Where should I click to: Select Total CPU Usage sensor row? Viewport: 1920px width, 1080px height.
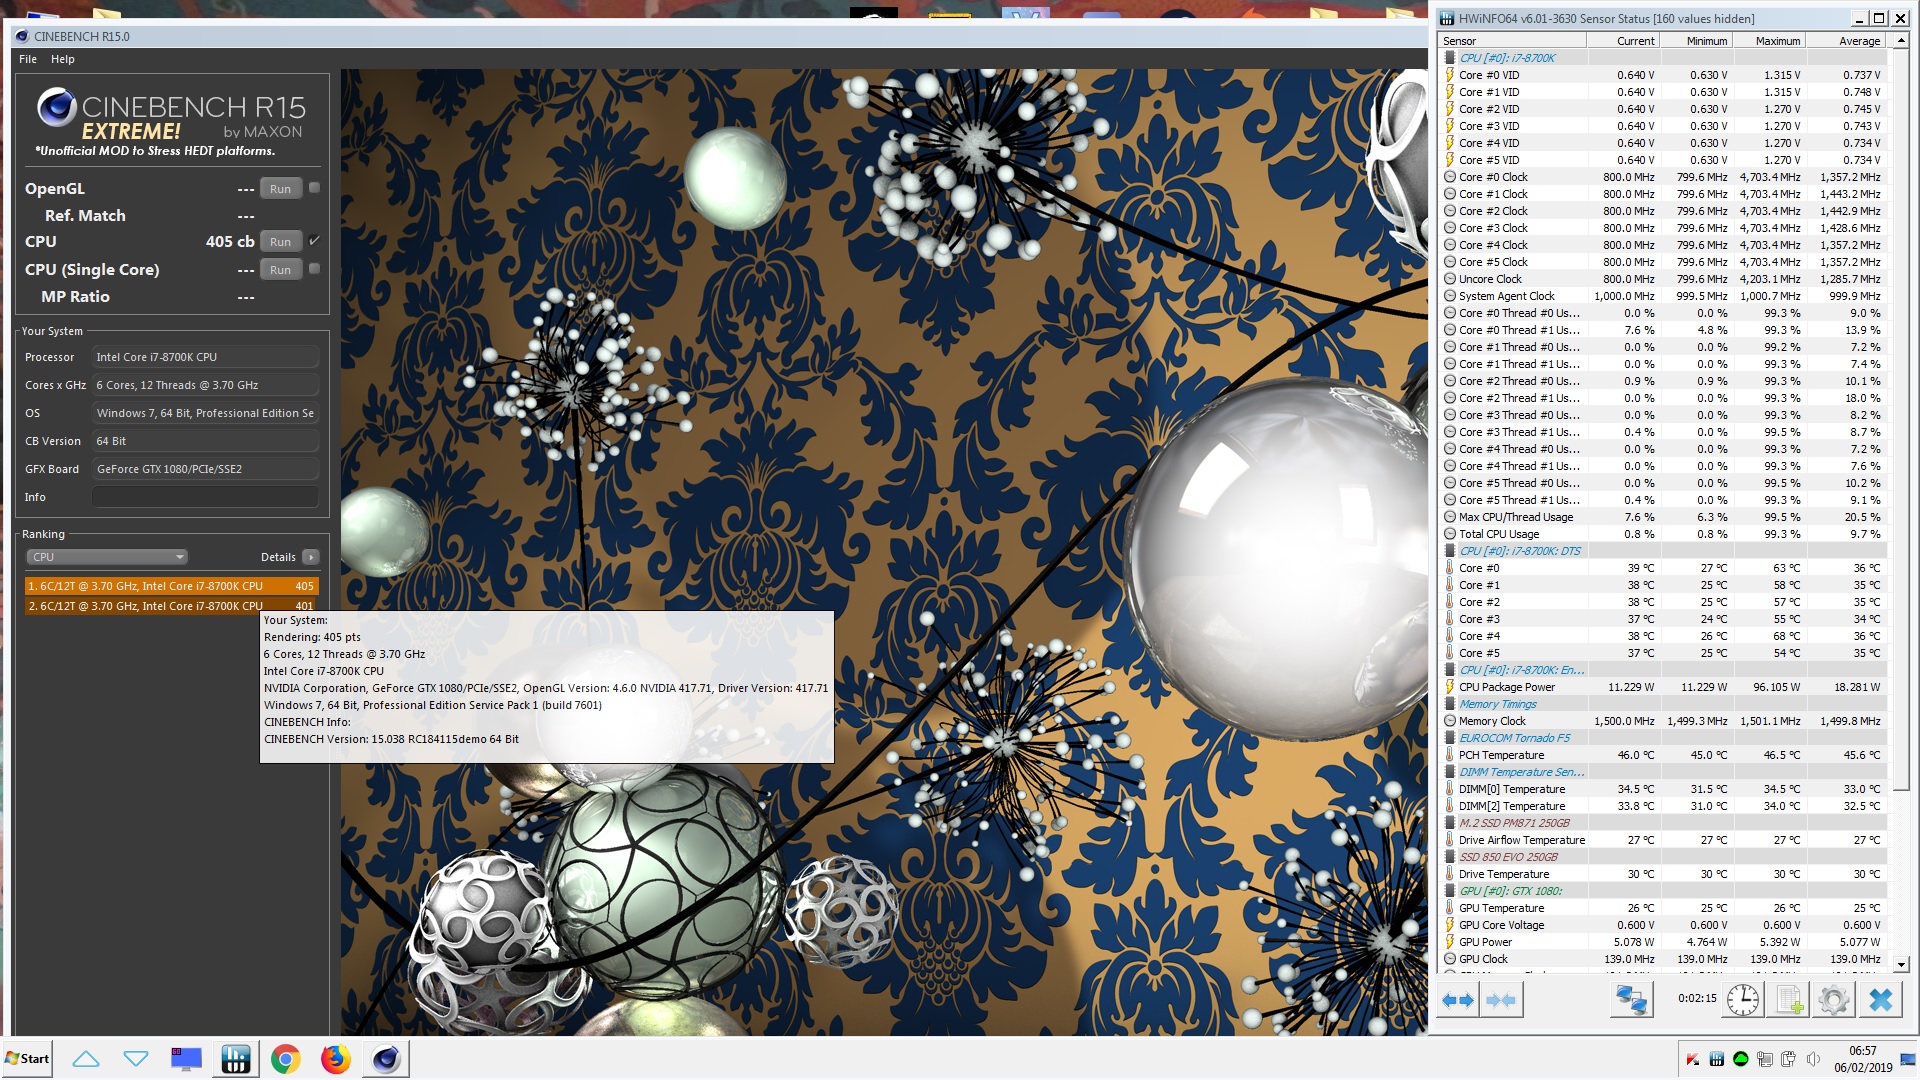1662,534
